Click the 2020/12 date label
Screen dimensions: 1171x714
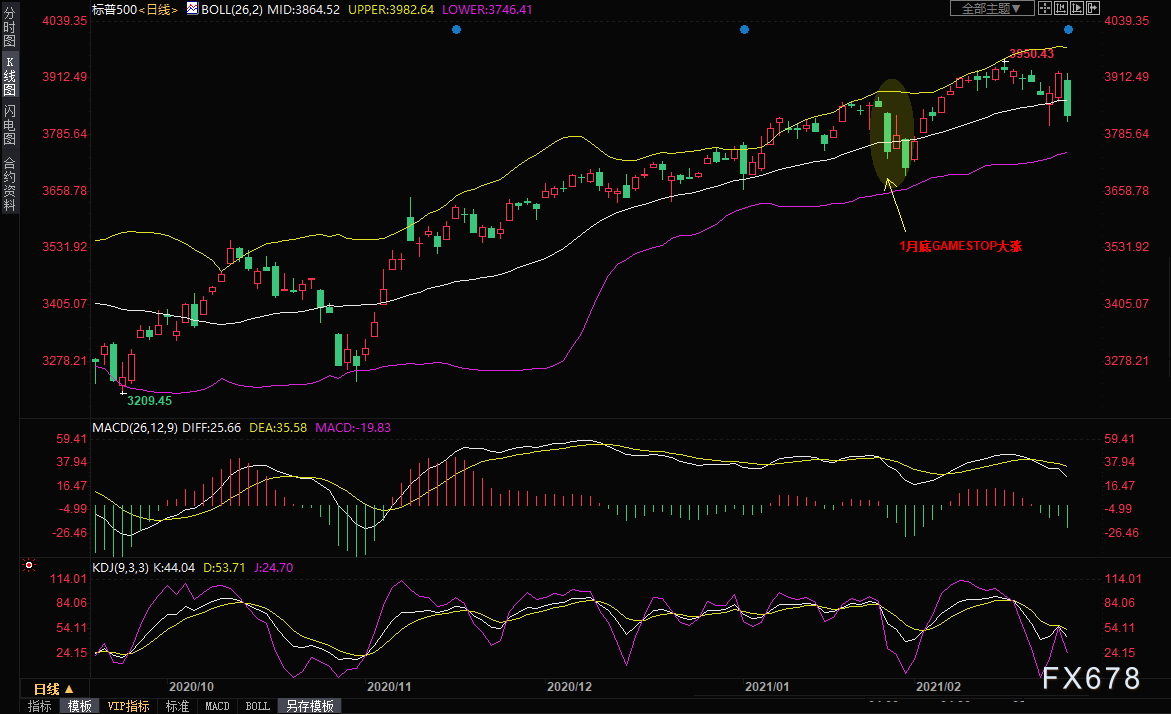click(569, 686)
